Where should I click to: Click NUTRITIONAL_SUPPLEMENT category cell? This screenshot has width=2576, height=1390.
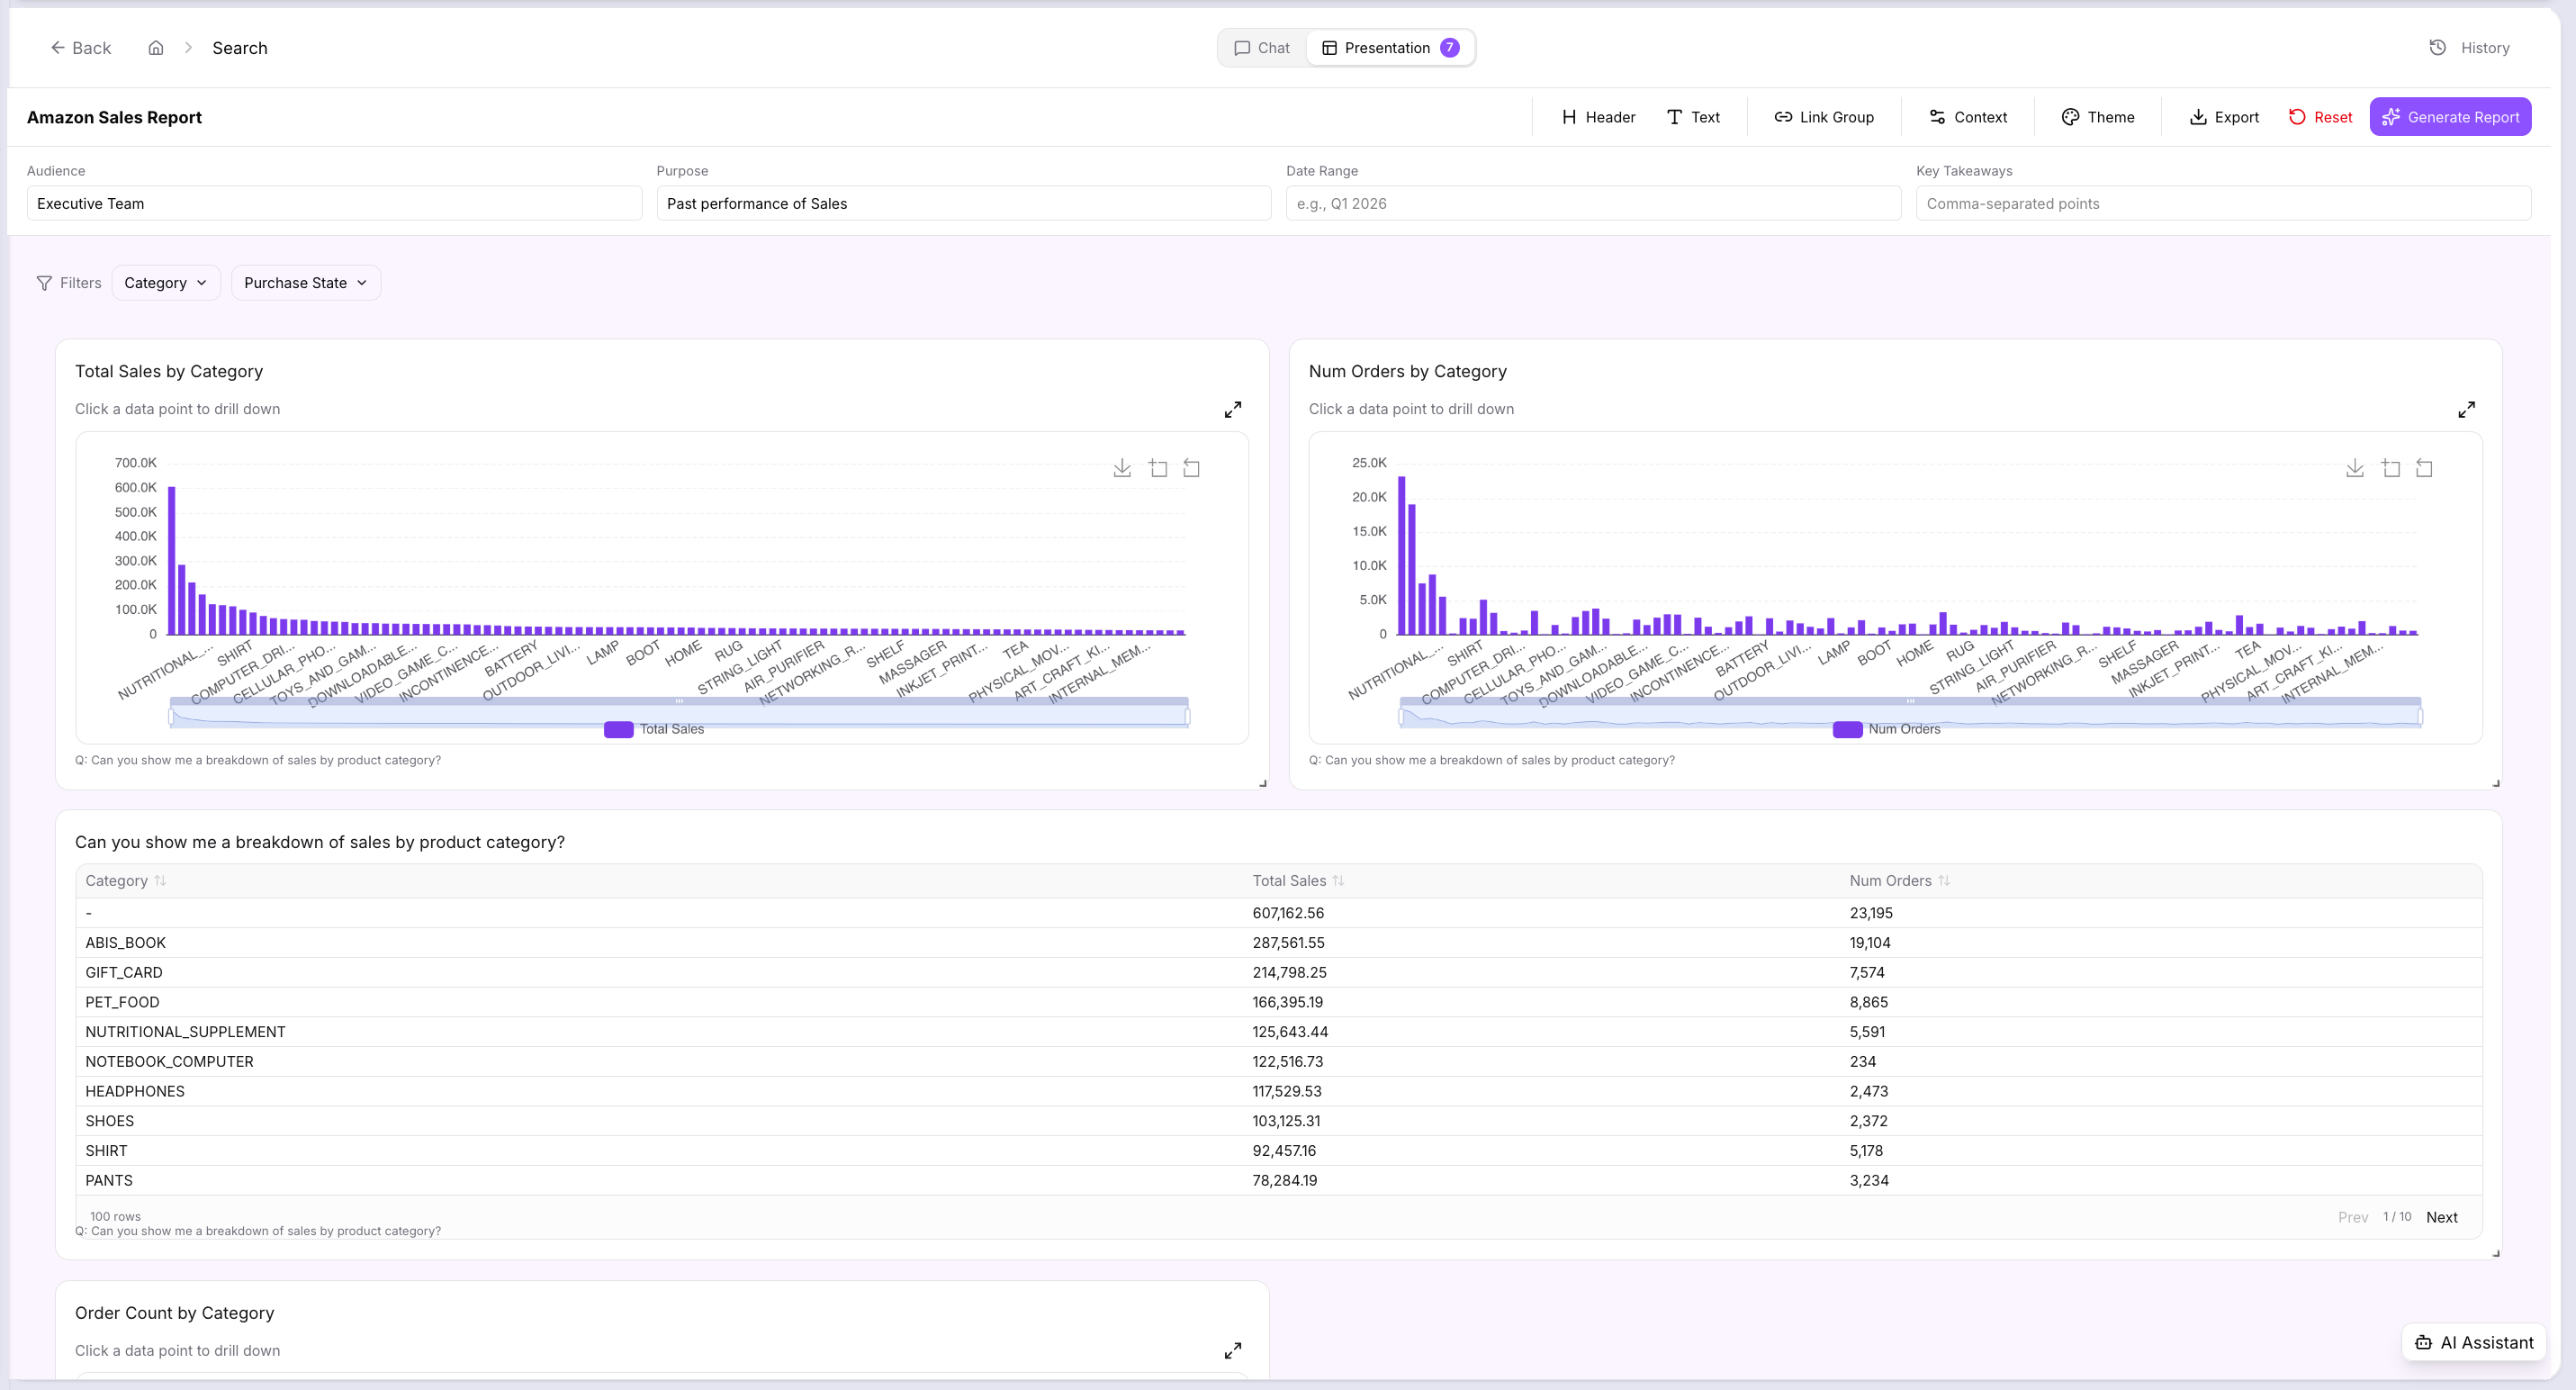point(185,1032)
